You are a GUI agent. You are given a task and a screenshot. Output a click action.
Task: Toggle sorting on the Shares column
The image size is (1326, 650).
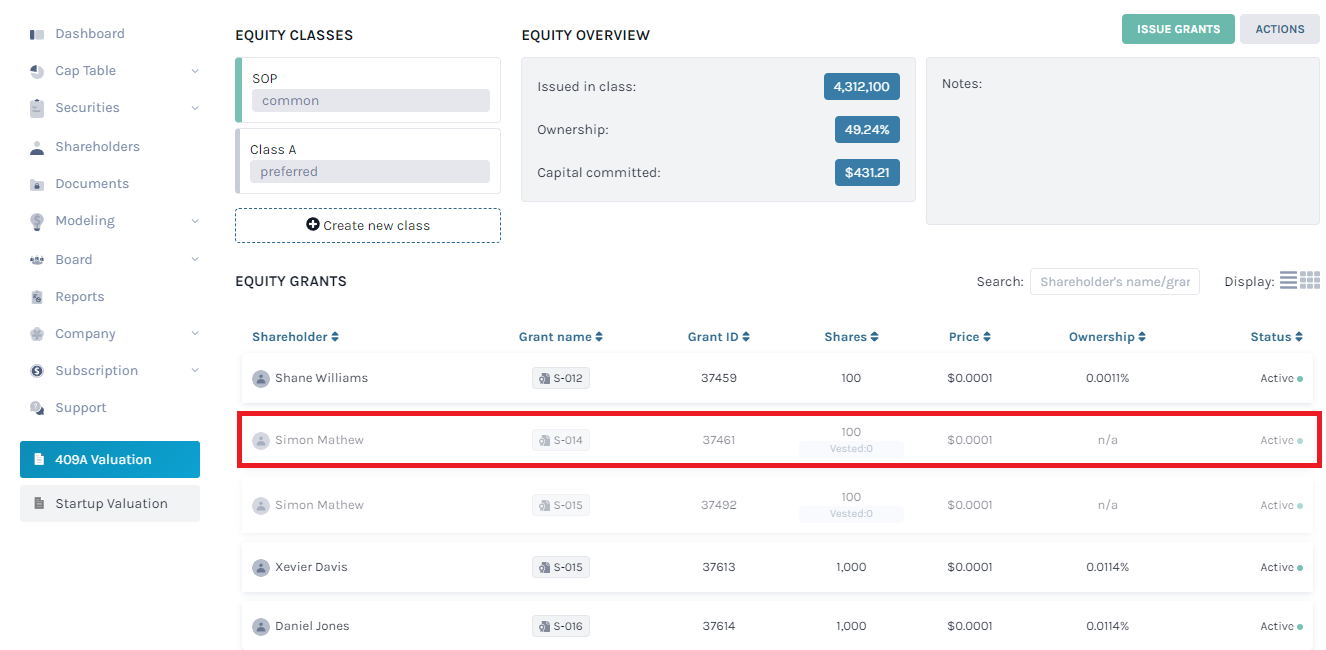click(x=851, y=336)
